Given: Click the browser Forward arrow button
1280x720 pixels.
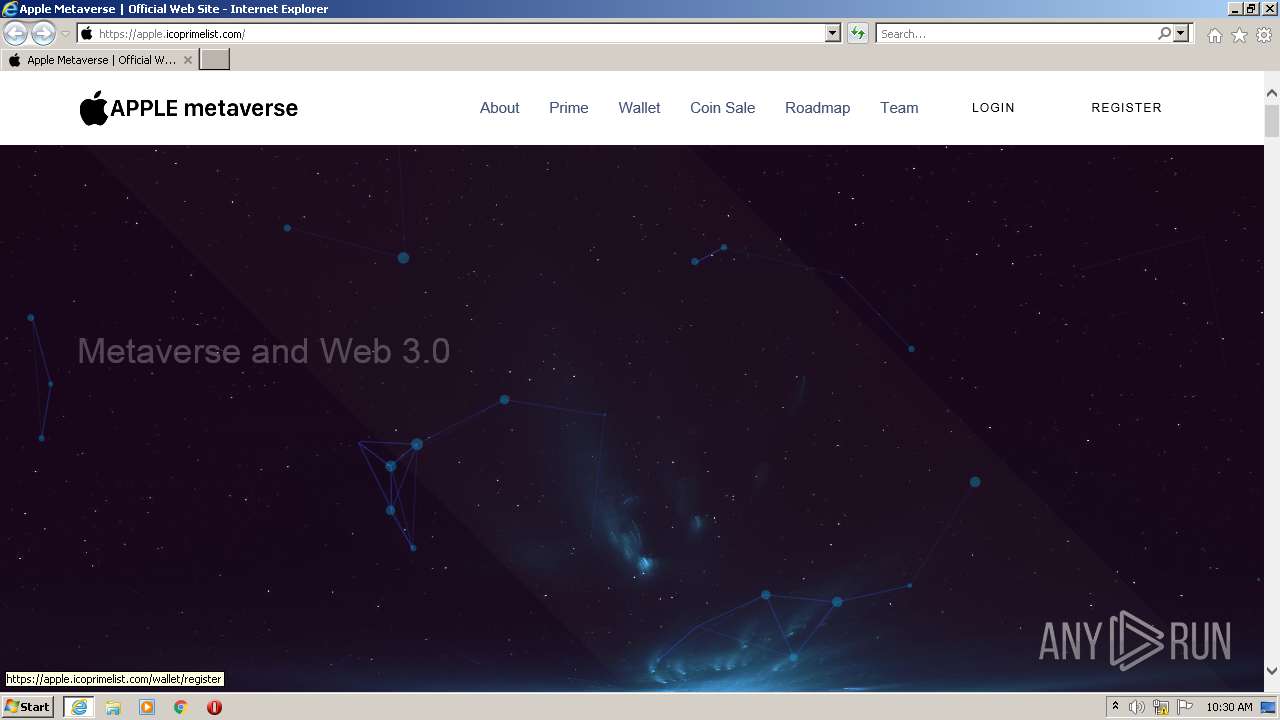Looking at the screenshot, I should click(43, 34).
